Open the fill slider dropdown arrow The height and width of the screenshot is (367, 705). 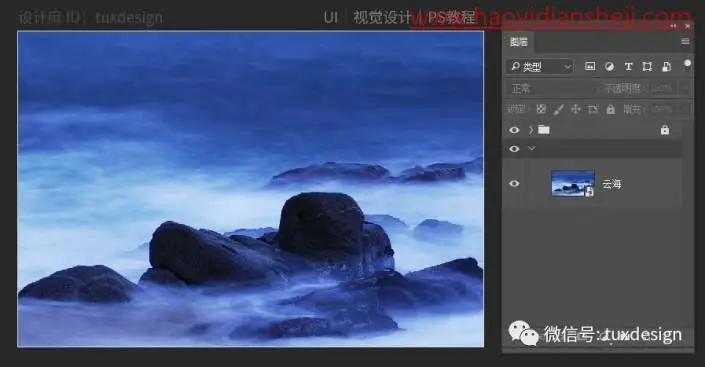tap(685, 109)
